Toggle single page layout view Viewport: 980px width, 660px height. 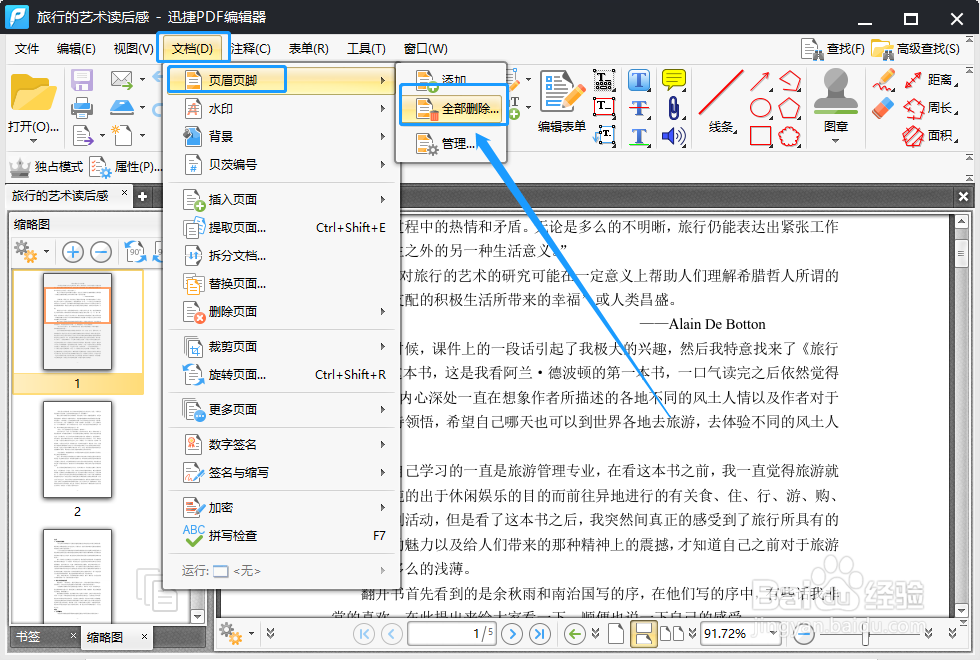pyautogui.click(x=616, y=634)
